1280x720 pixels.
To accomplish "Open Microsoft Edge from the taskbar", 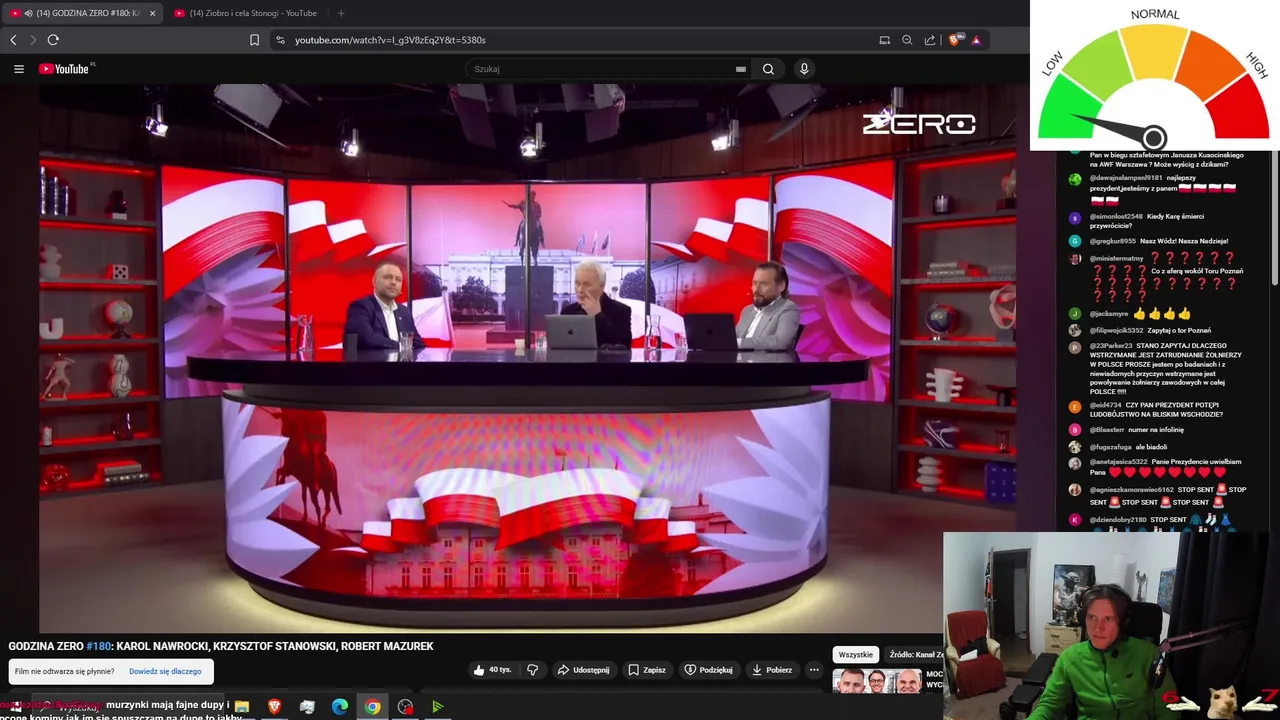I will click(340, 707).
